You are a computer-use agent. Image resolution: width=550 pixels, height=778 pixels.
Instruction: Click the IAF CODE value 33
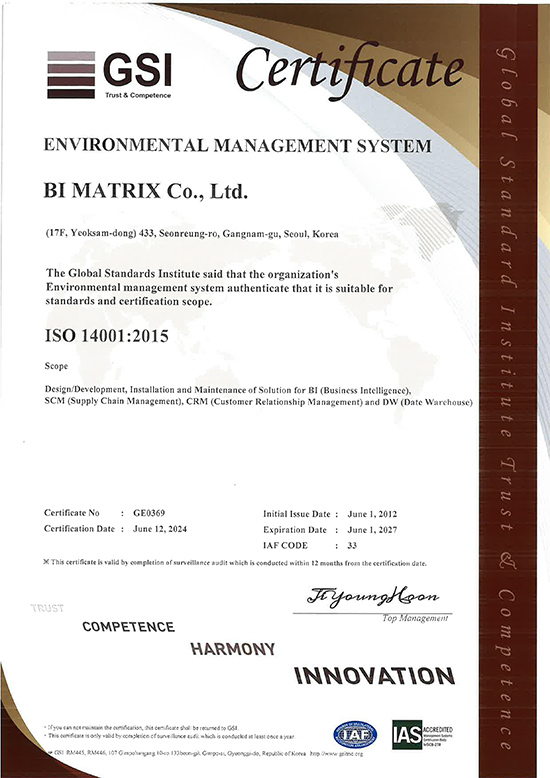pos(352,545)
